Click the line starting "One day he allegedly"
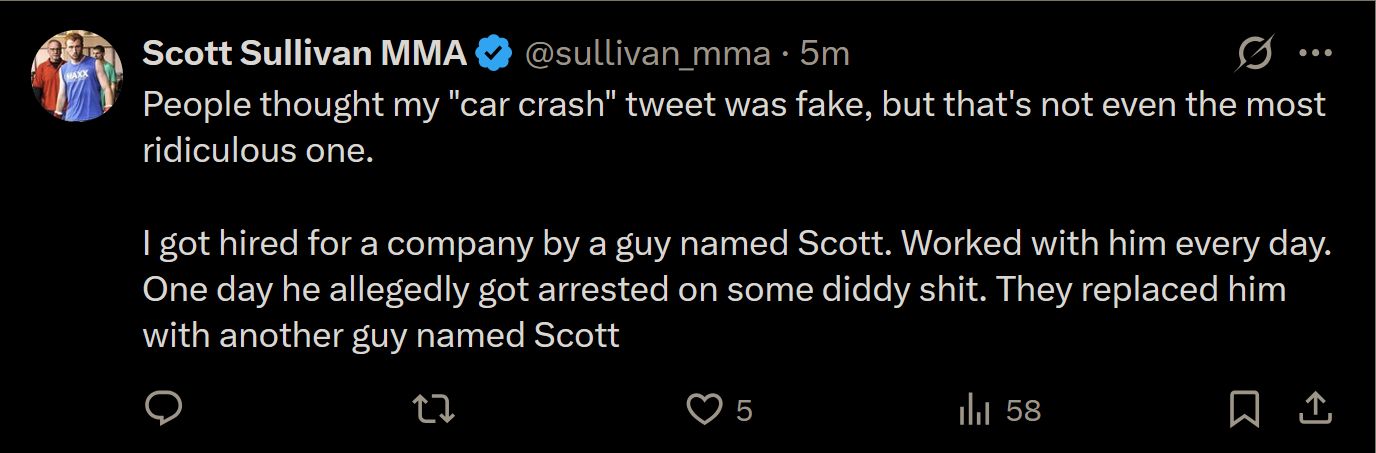 pos(713,290)
